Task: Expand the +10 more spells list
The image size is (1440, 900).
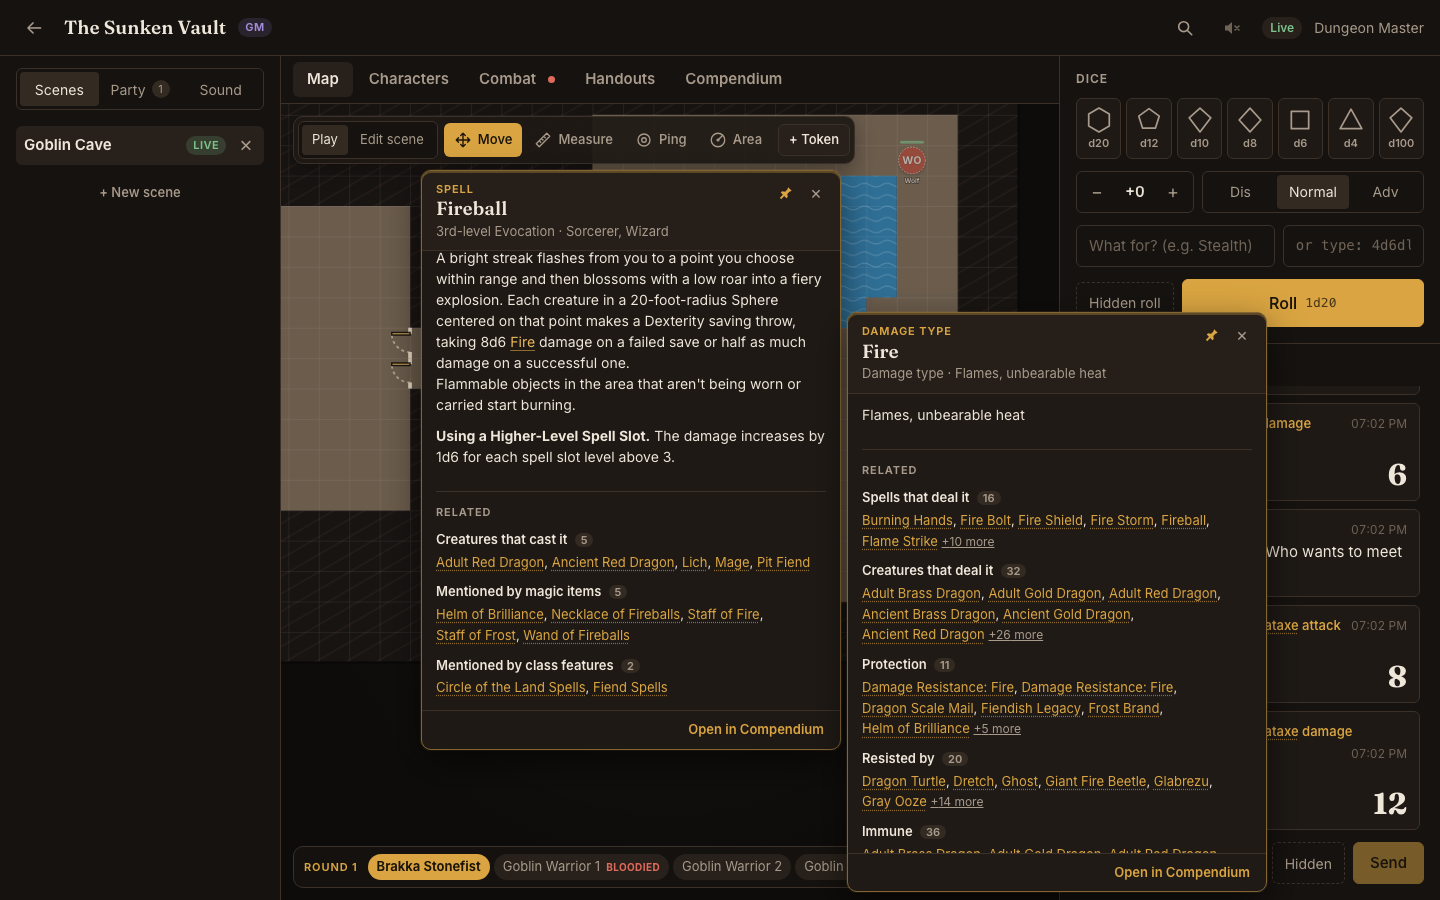Action: [x=968, y=542]
